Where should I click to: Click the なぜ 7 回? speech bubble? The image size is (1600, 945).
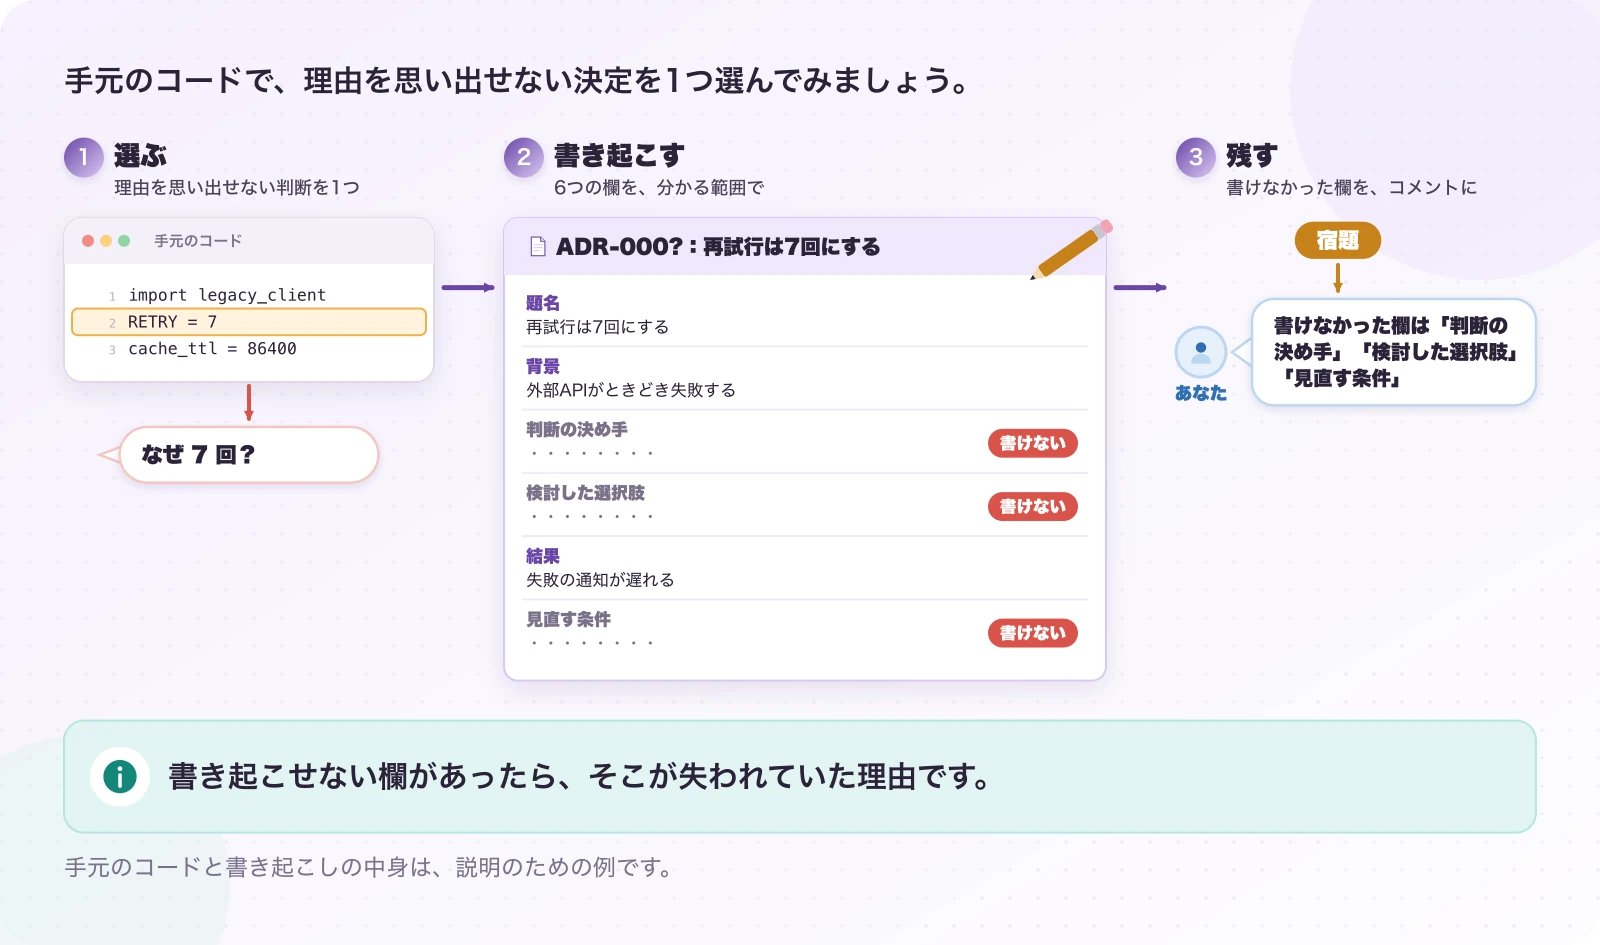248,455
